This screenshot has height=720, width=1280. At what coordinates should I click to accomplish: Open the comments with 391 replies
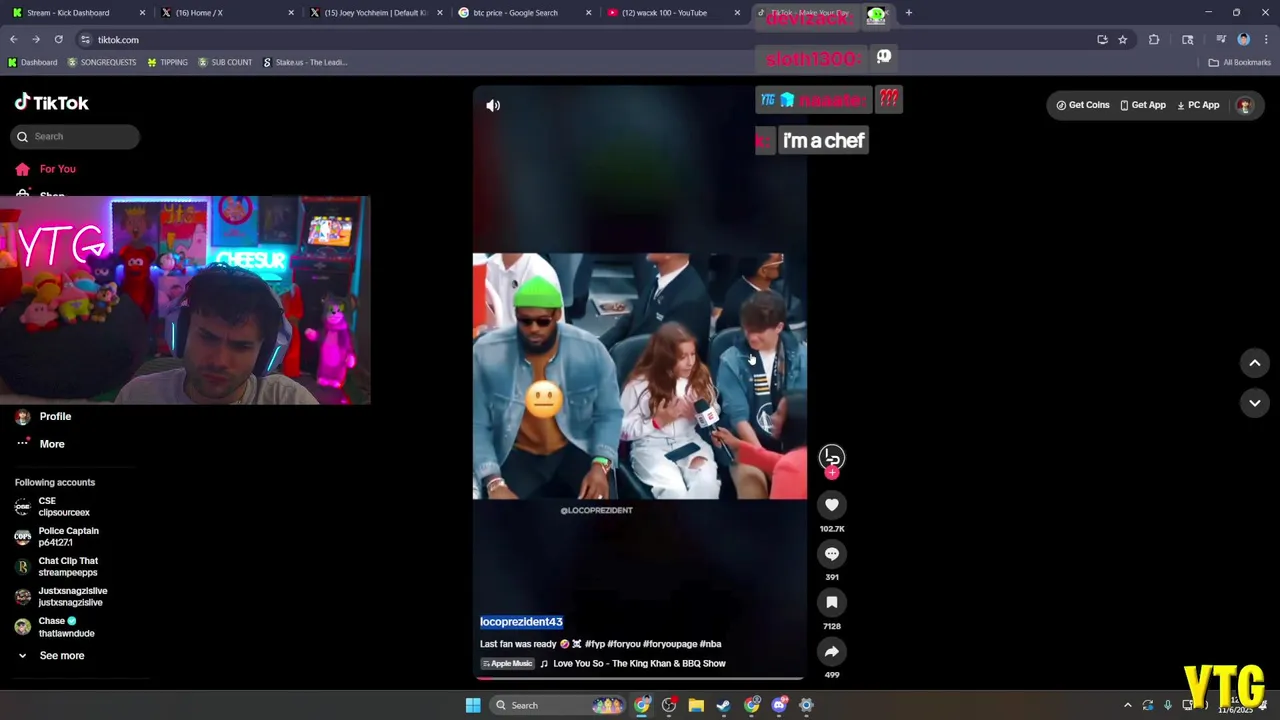(x=831, y=554)
